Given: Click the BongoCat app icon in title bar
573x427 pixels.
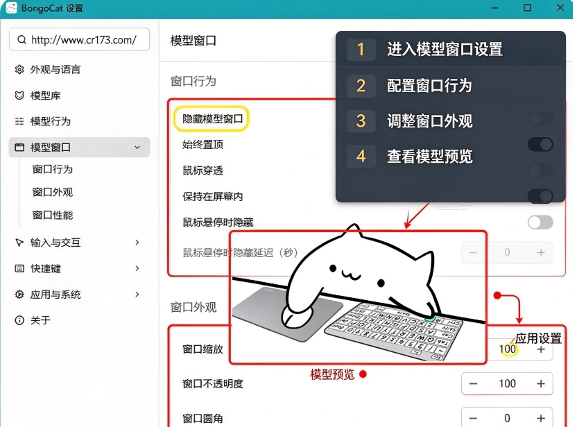Looking at the screenshot, I should pos(11,8).
